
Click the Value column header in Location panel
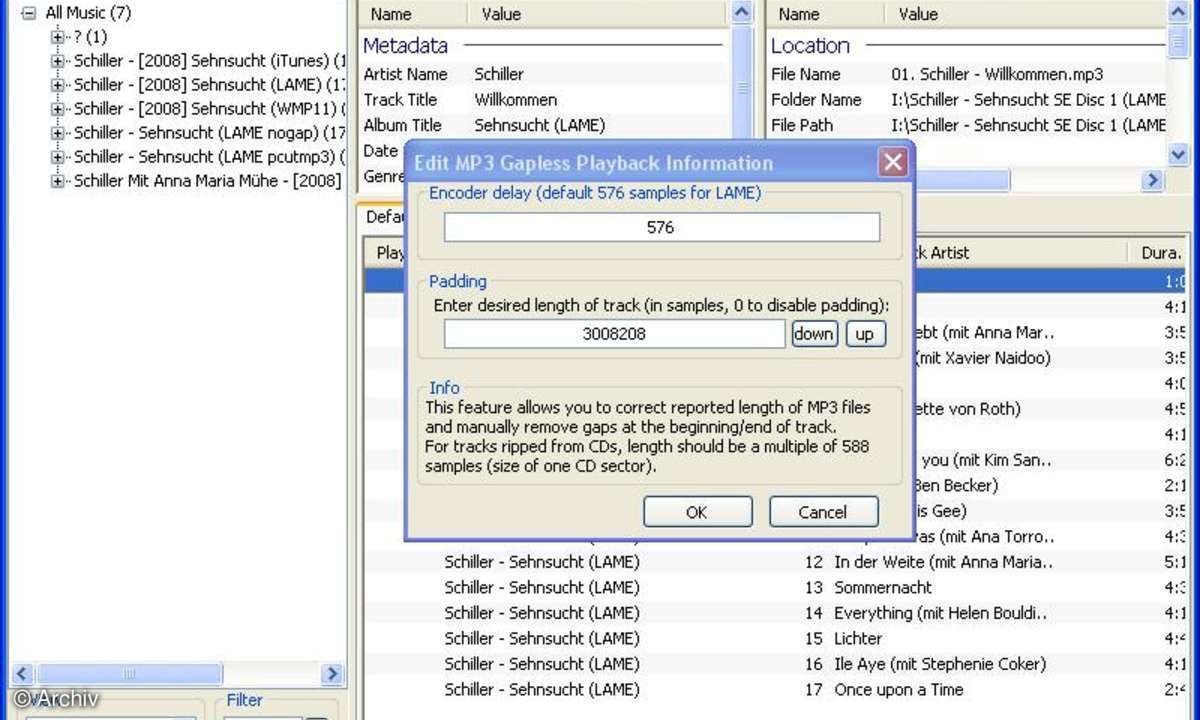[1024, 14]
